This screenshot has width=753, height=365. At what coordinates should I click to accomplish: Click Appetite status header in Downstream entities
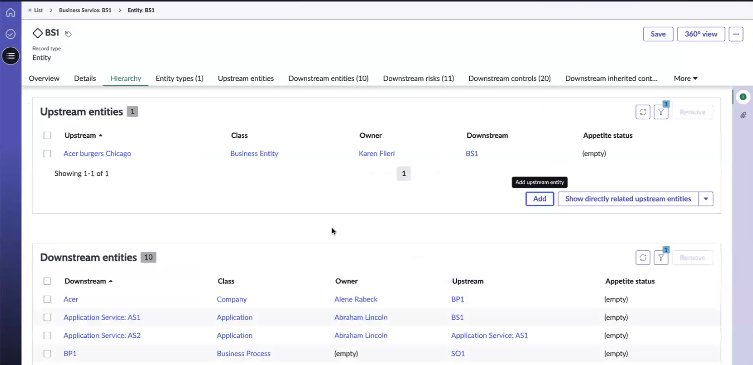(630, 281)
